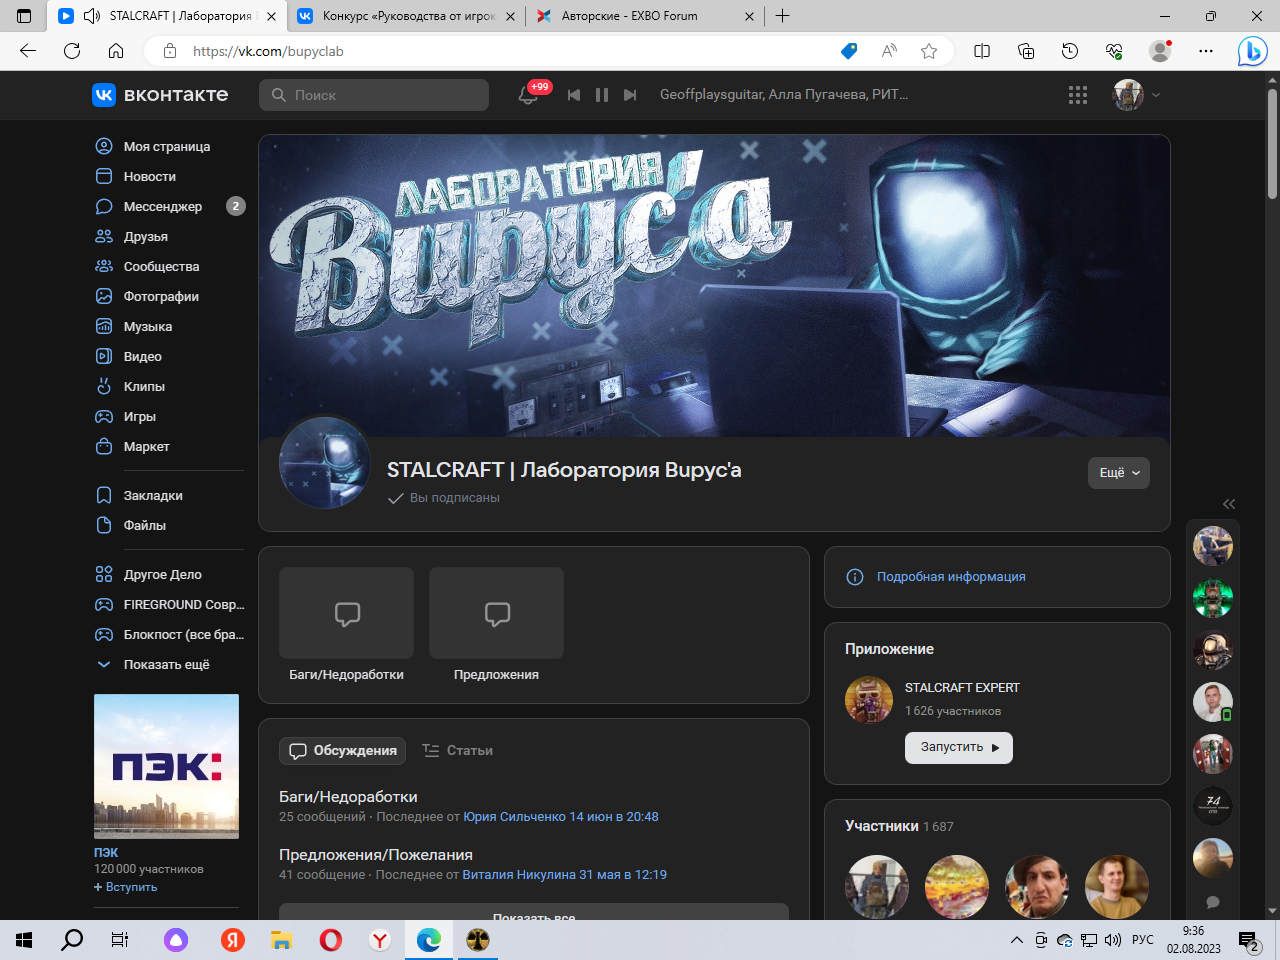The width and height of the screenshot is (1280, 960).
Task: Open Bing Copilot sidebar button
Action: (1252, 51)
